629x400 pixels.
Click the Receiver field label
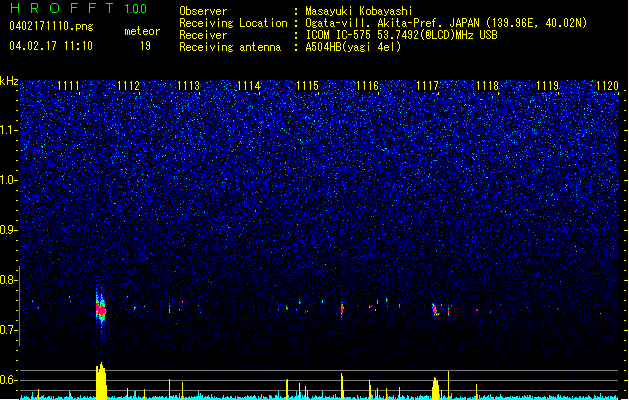pyautogui.click(x=203, y=35)
